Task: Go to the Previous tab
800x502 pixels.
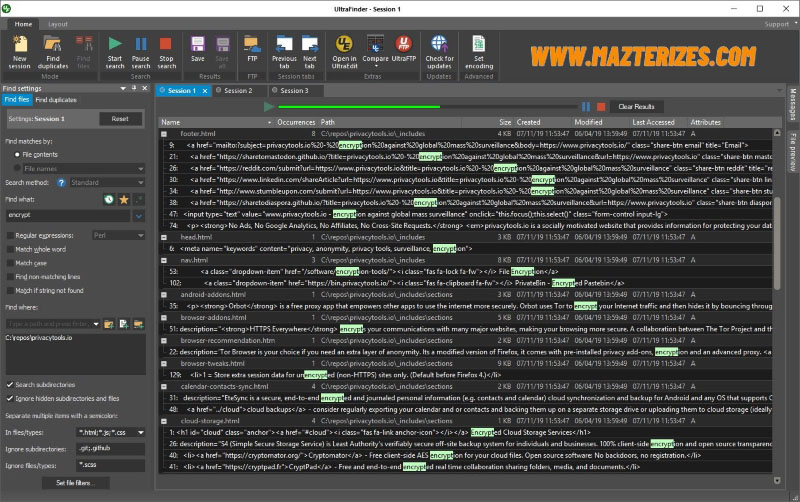Action: click(284, 52)
